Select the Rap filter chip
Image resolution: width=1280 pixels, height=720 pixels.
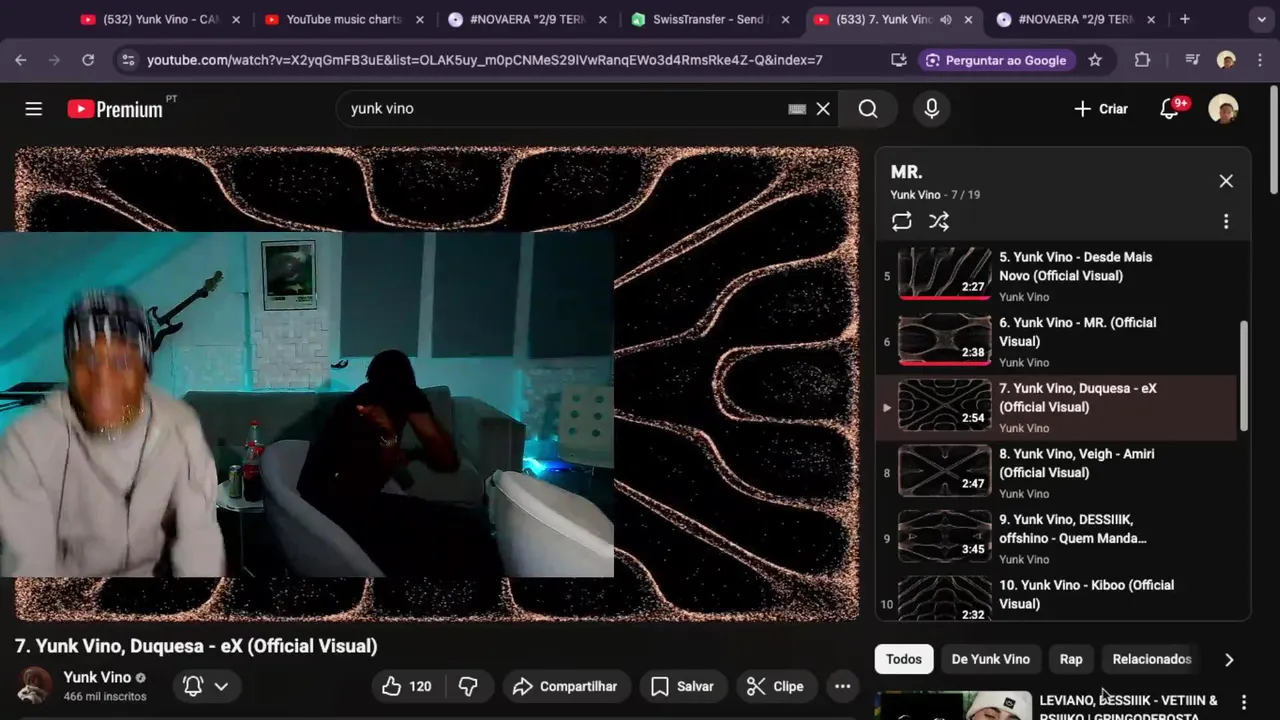1071,659
